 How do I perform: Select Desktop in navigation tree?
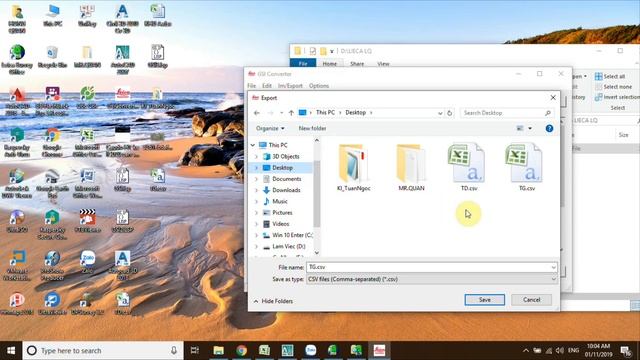point(282,168)
